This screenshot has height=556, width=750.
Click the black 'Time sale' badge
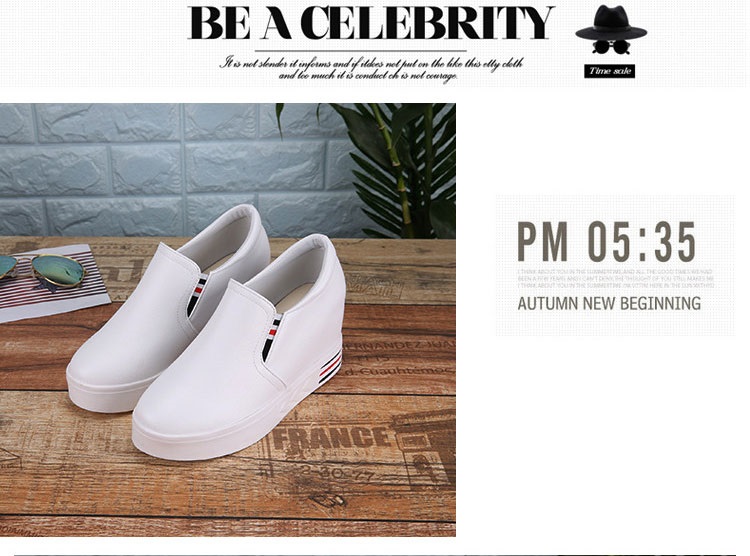(609, 71)
